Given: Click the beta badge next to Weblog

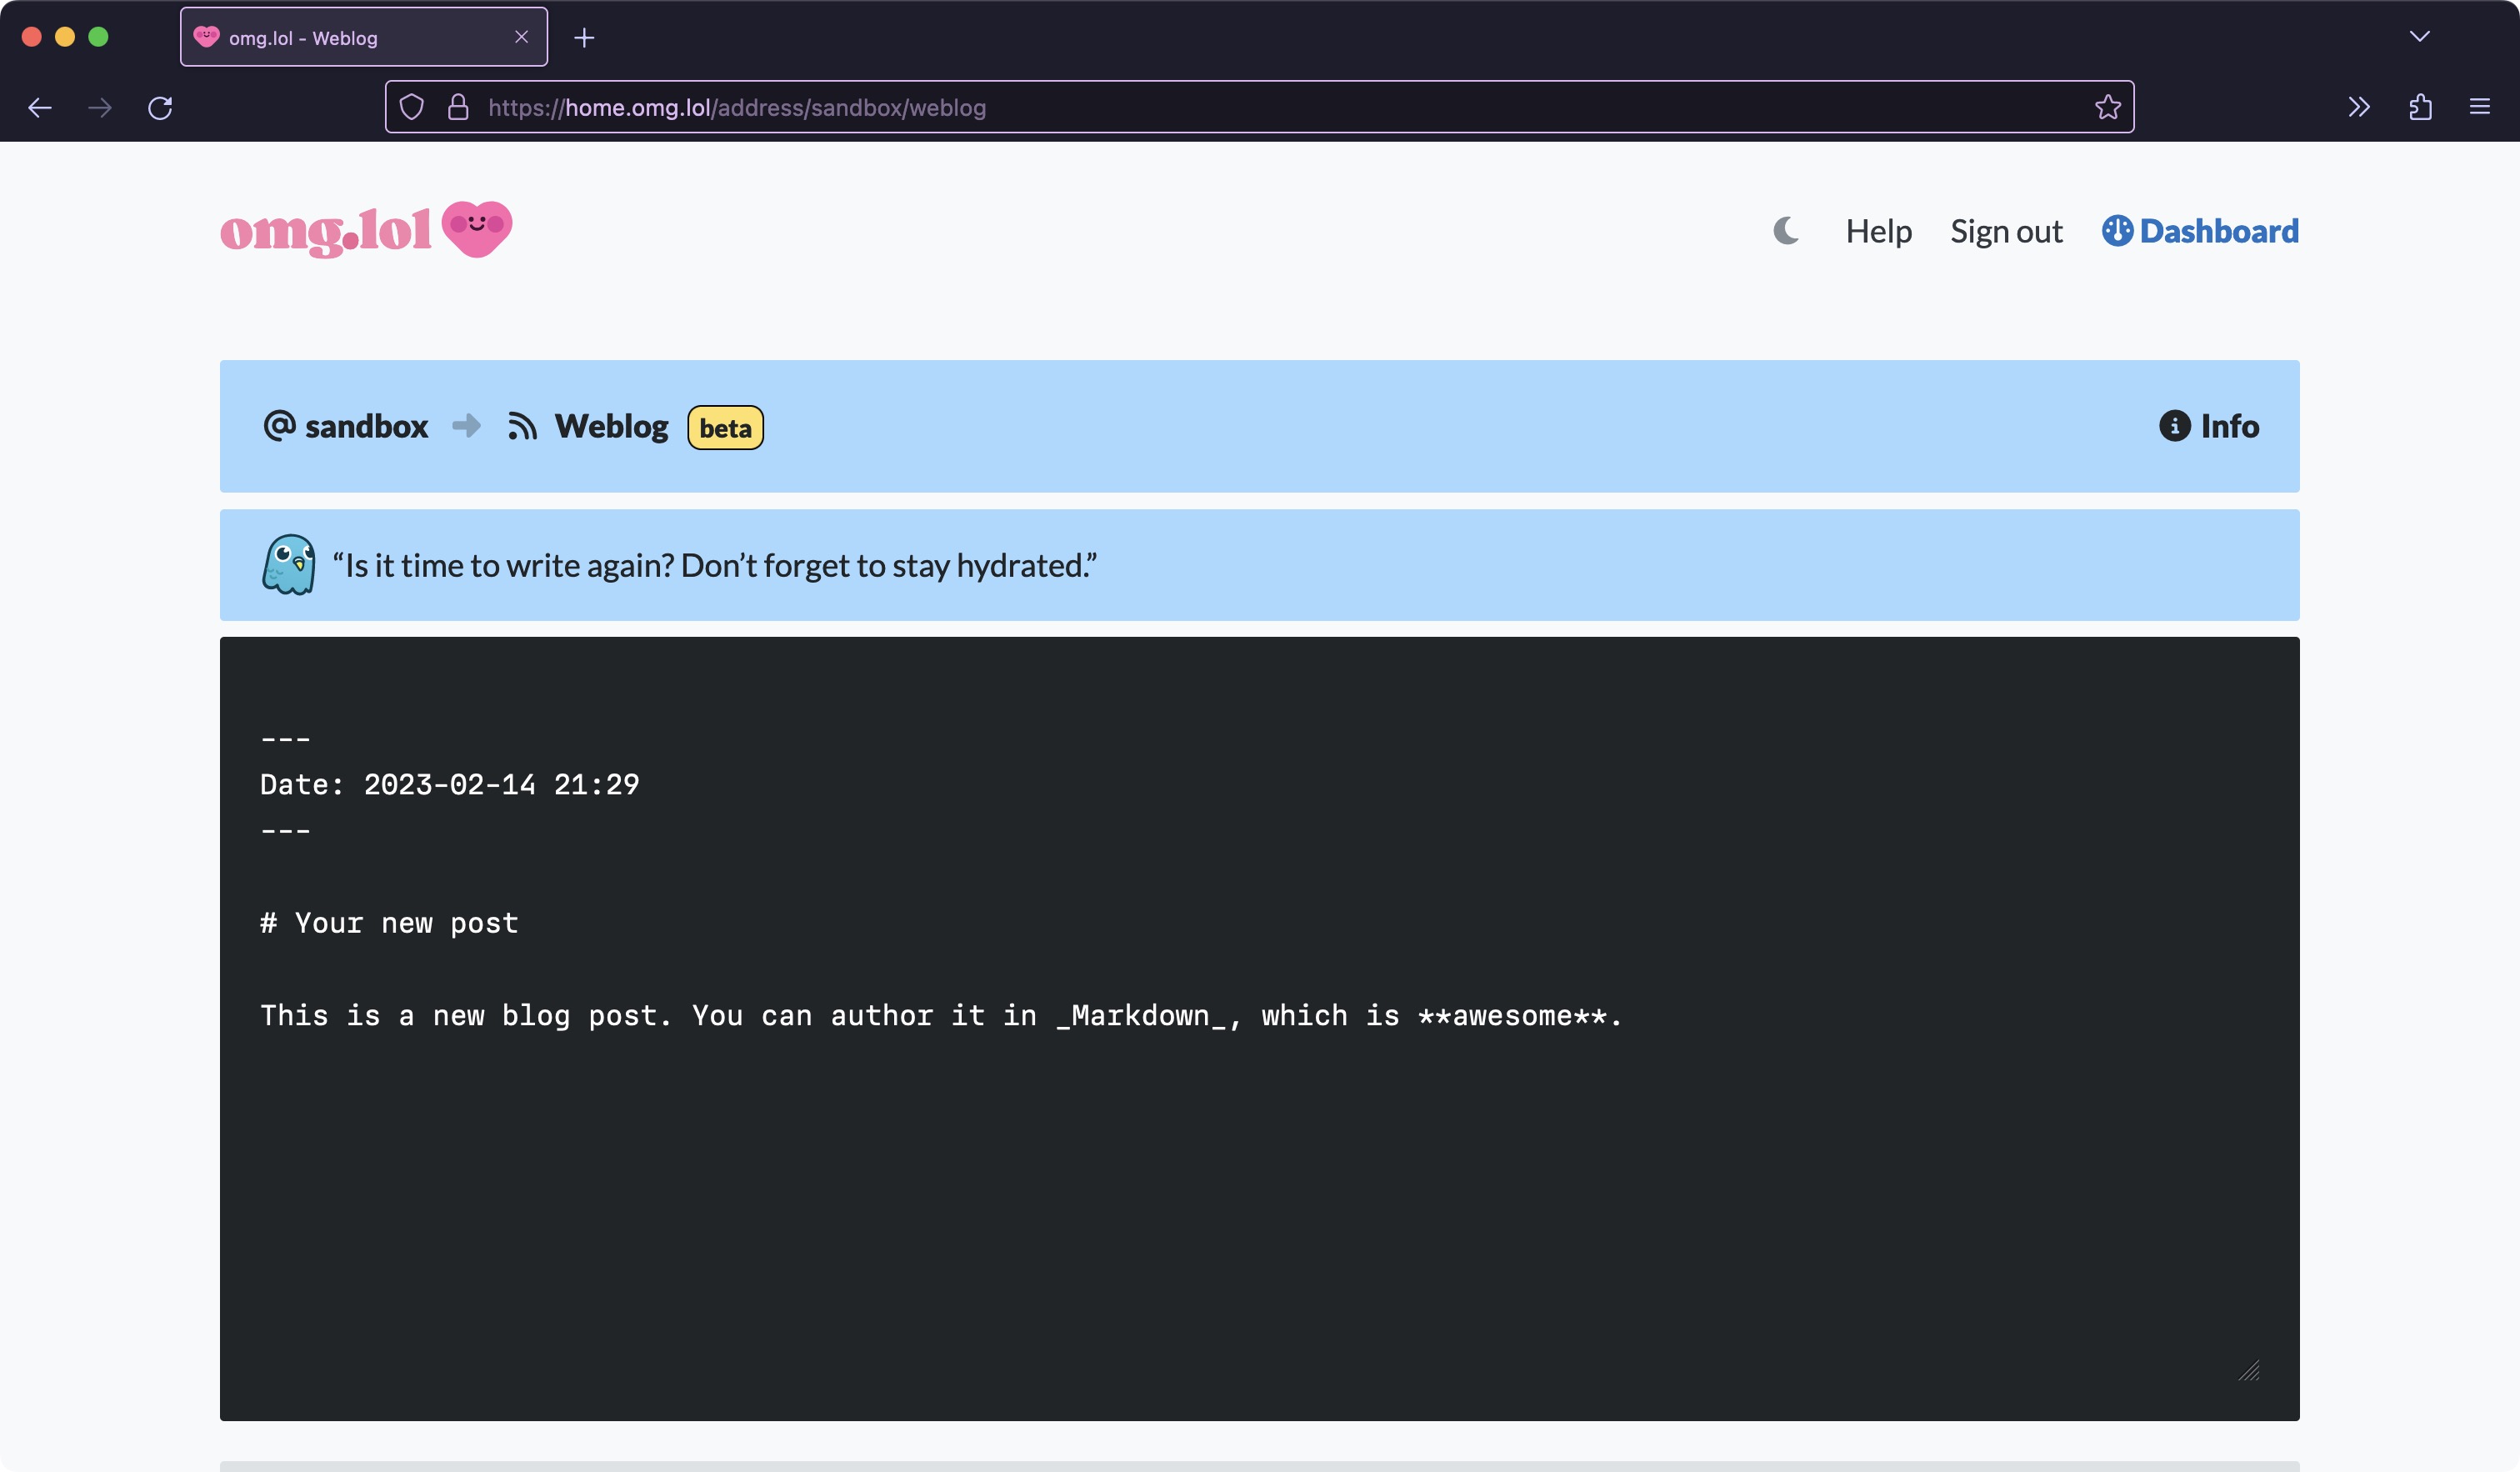Looking at the screenshot, I should pyautogui.click(x=725, y=428).
